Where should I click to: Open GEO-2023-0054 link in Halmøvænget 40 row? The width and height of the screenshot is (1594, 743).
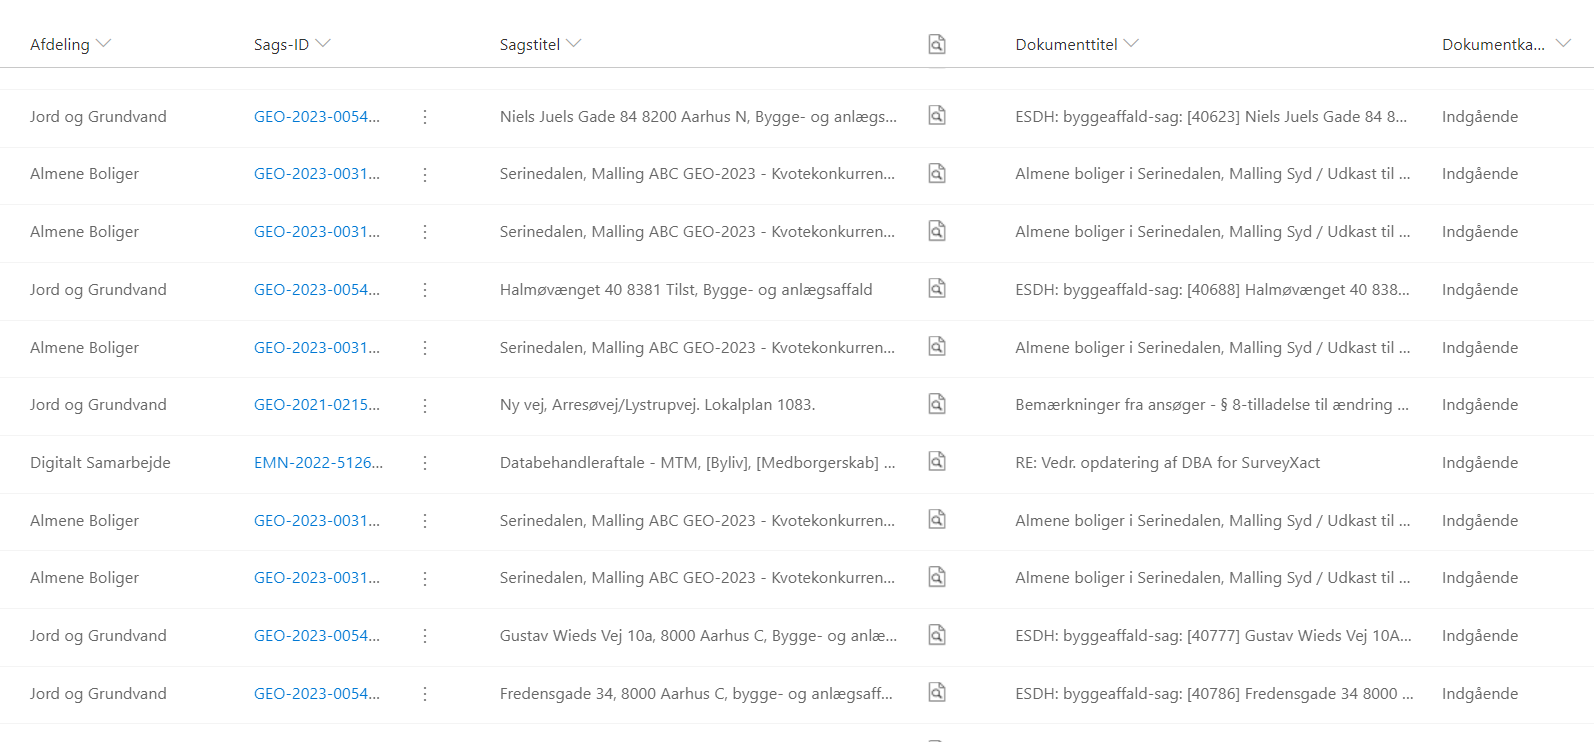point(317,290)
